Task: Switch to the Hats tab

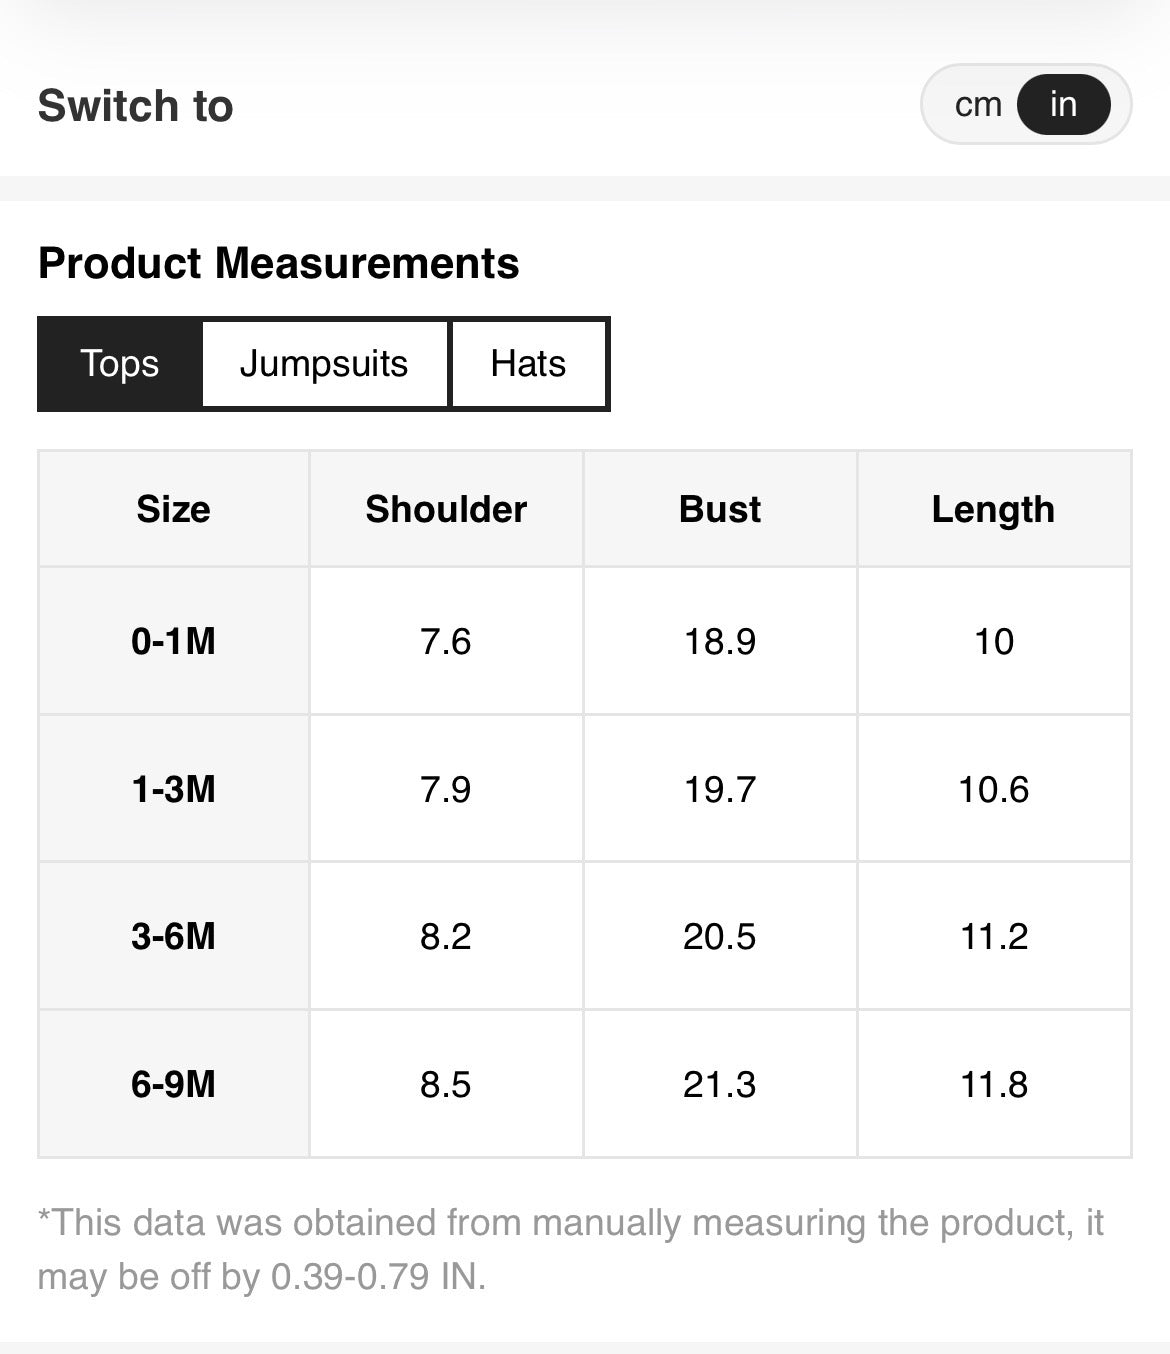Action: [x=529, y=364]
